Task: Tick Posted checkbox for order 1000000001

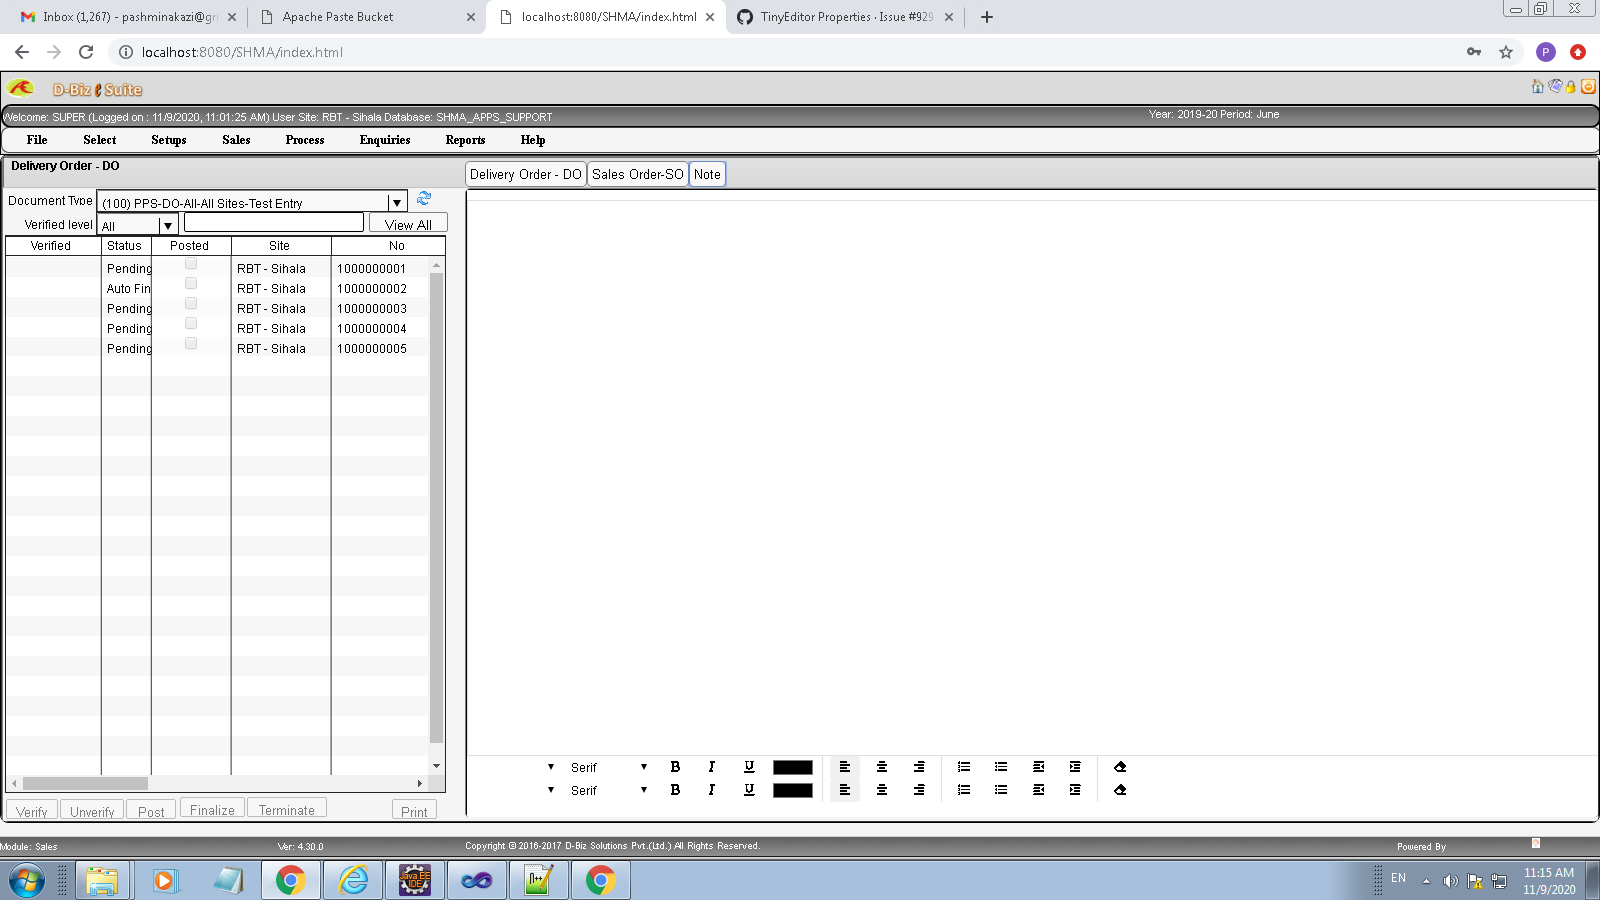Action: click(x=191, y=264)
